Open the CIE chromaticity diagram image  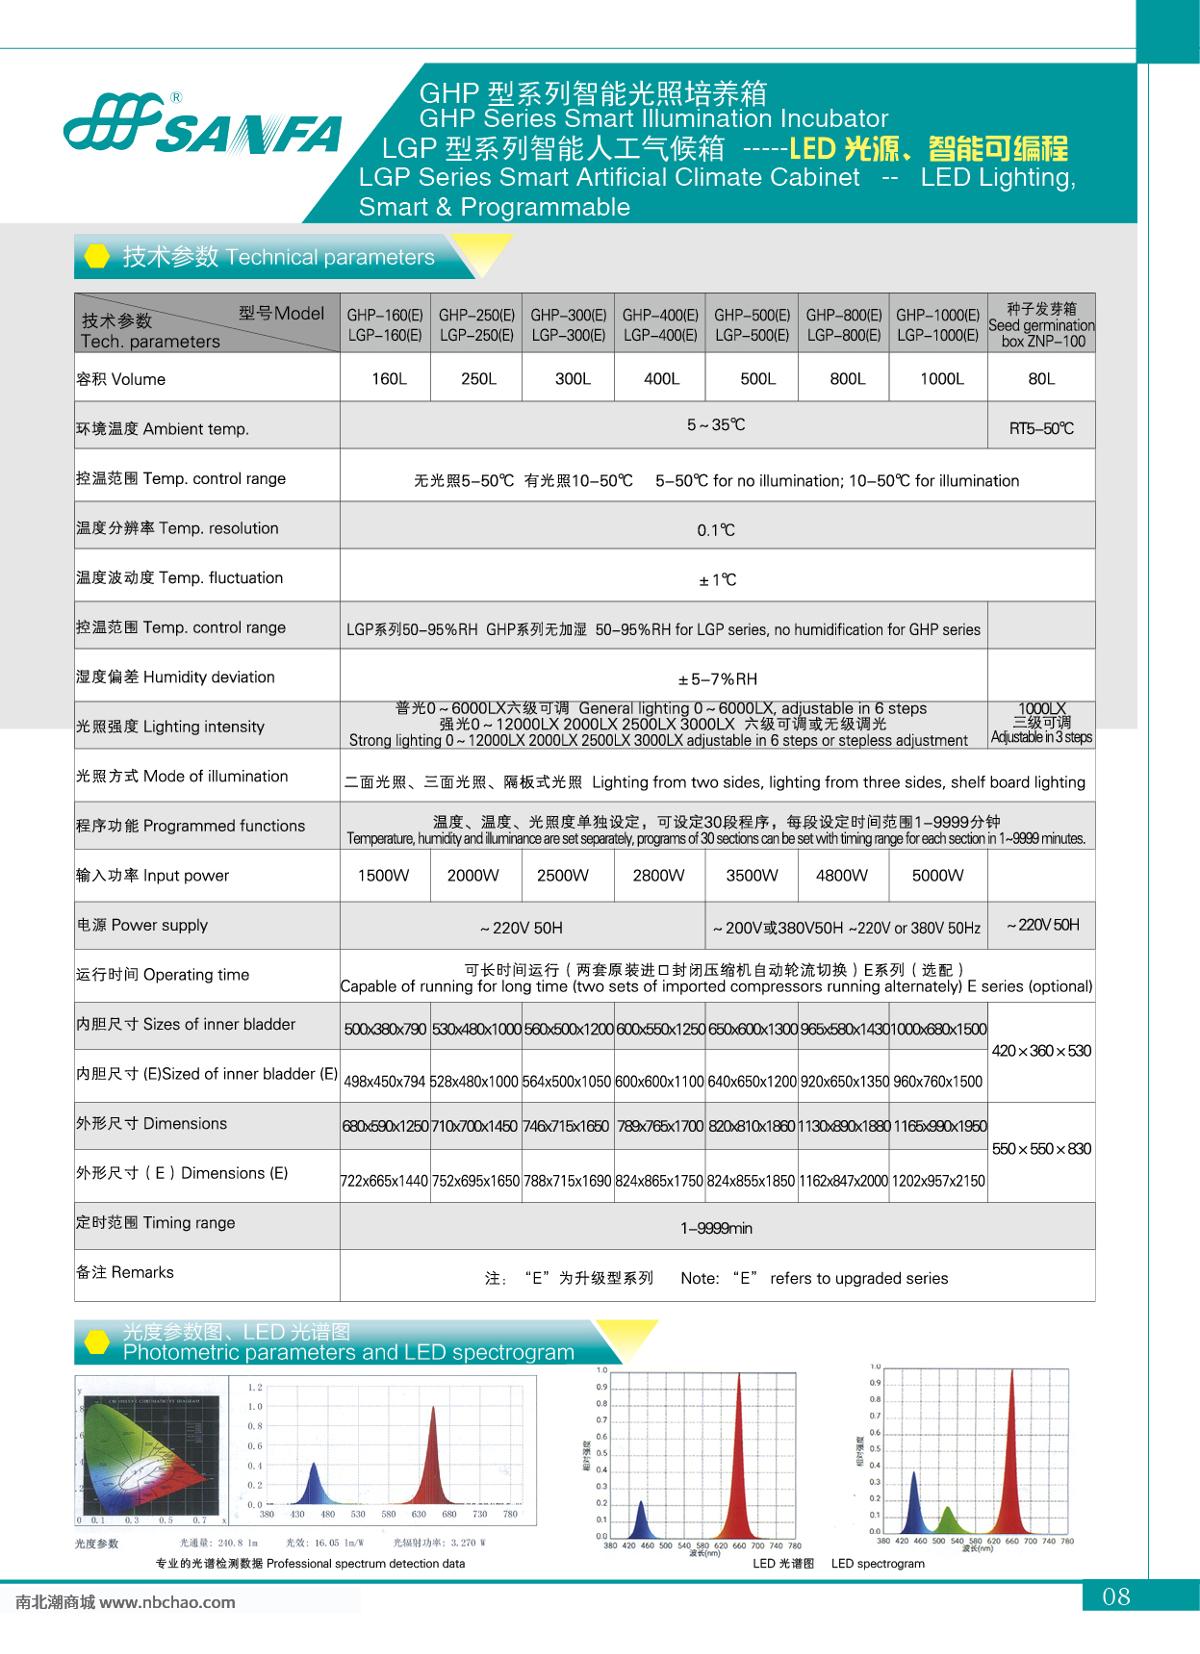pyautogui.click(x=148, y=1456)
